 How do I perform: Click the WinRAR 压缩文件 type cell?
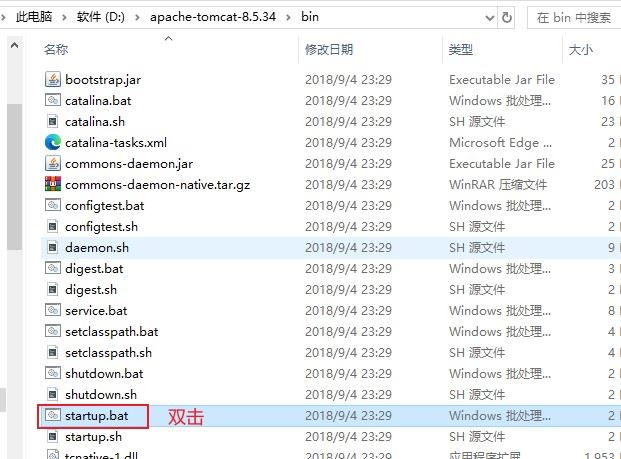click(498, 185)
